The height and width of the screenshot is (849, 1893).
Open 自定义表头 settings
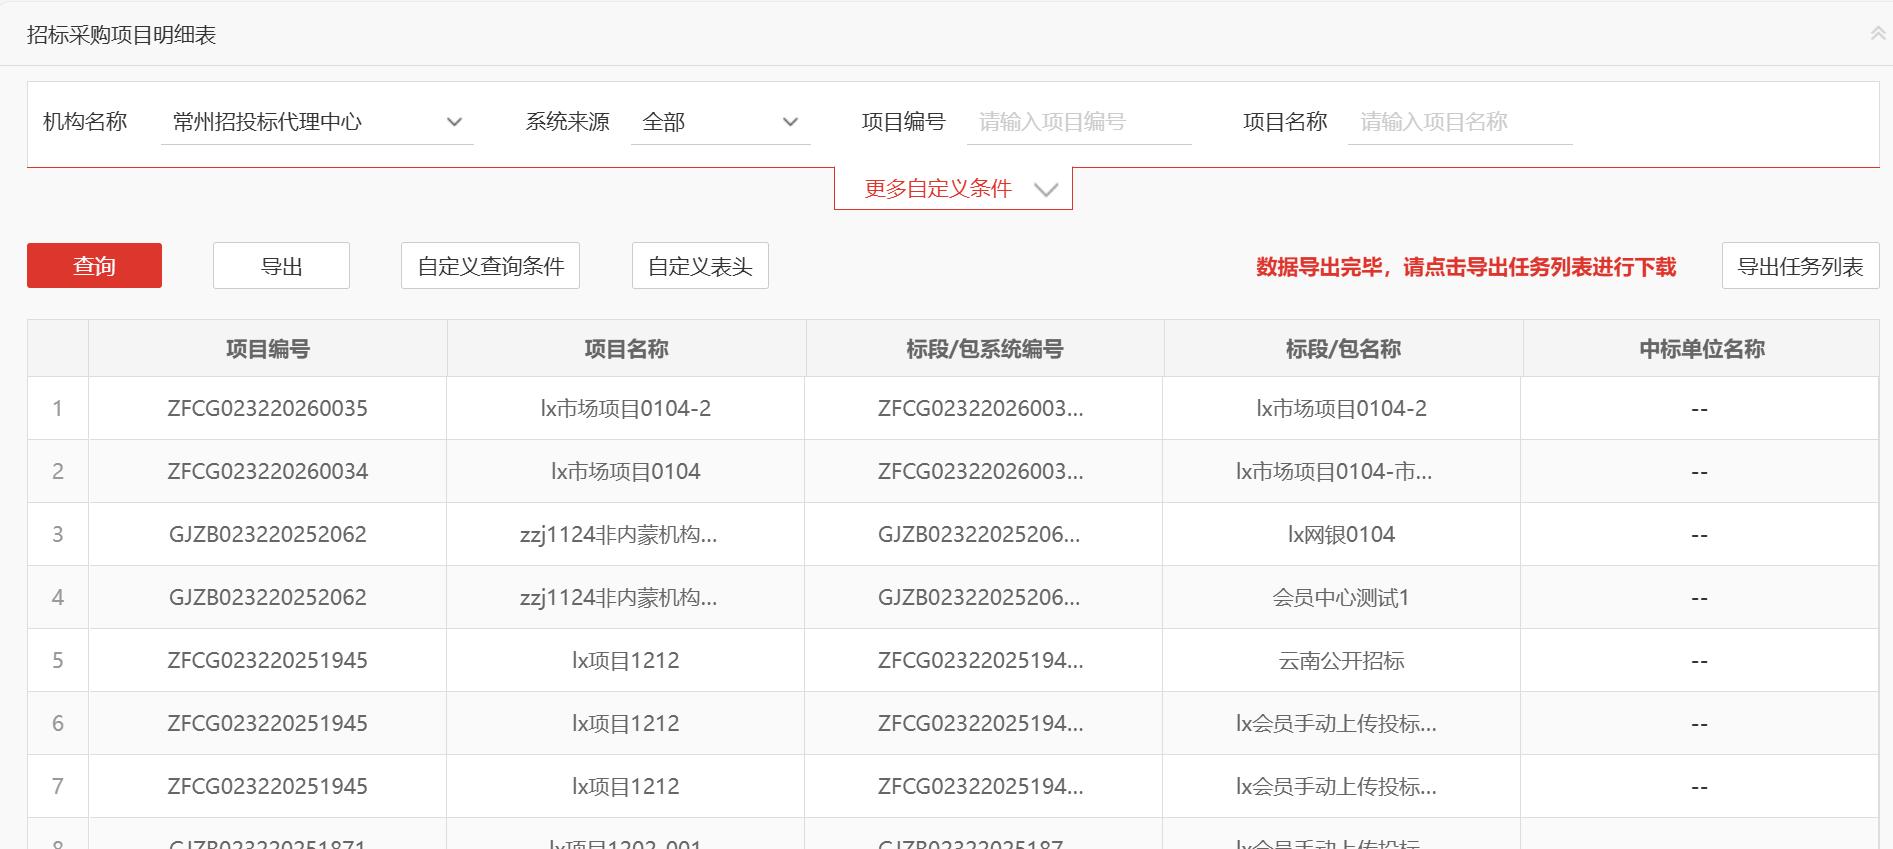[x=700, y=266]
